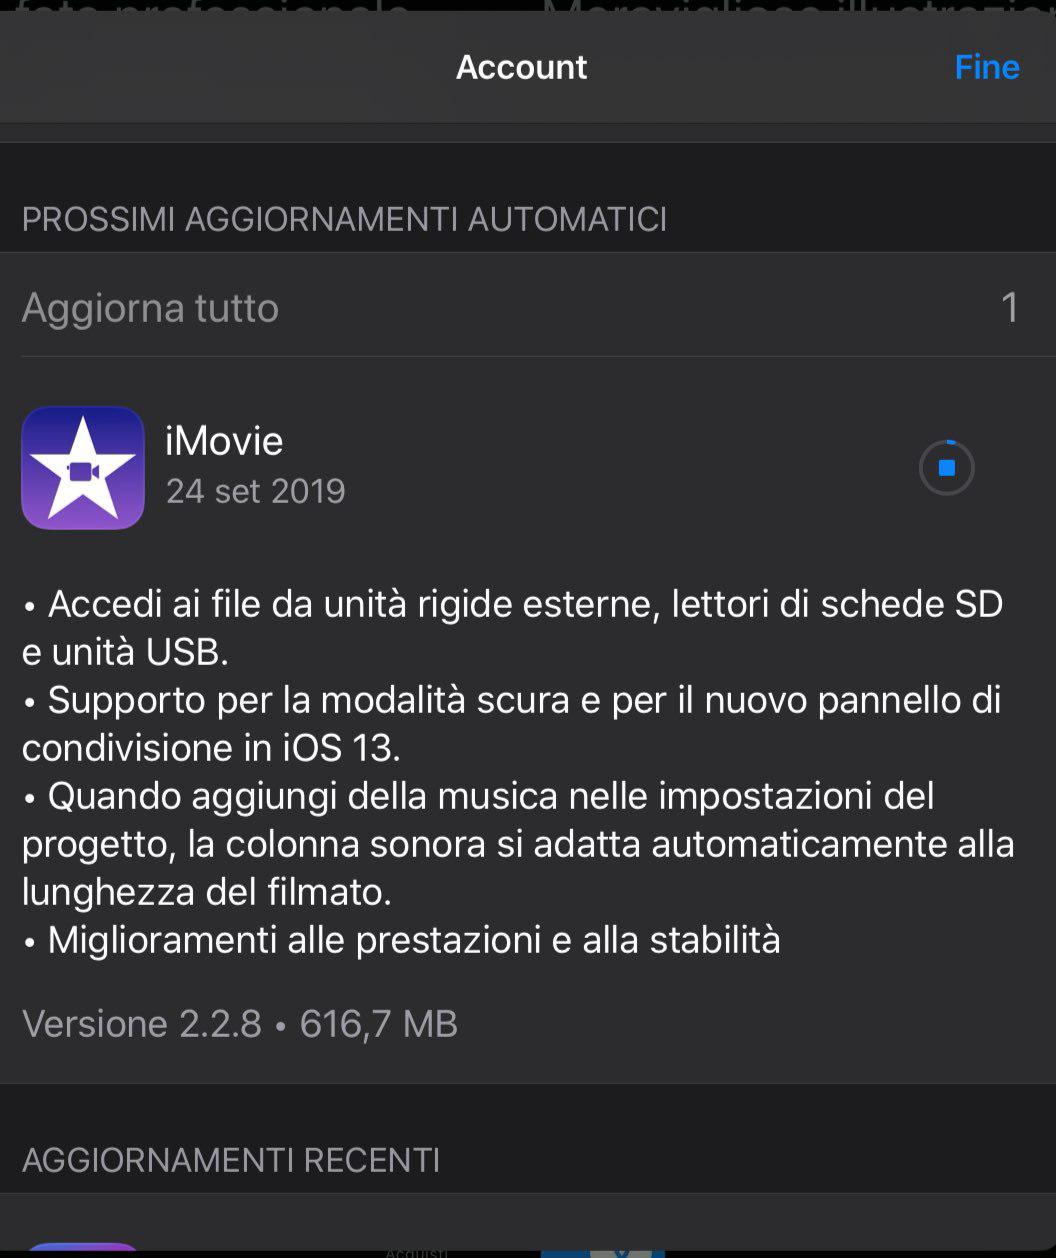Tap the pending updates count 1

1010,308
